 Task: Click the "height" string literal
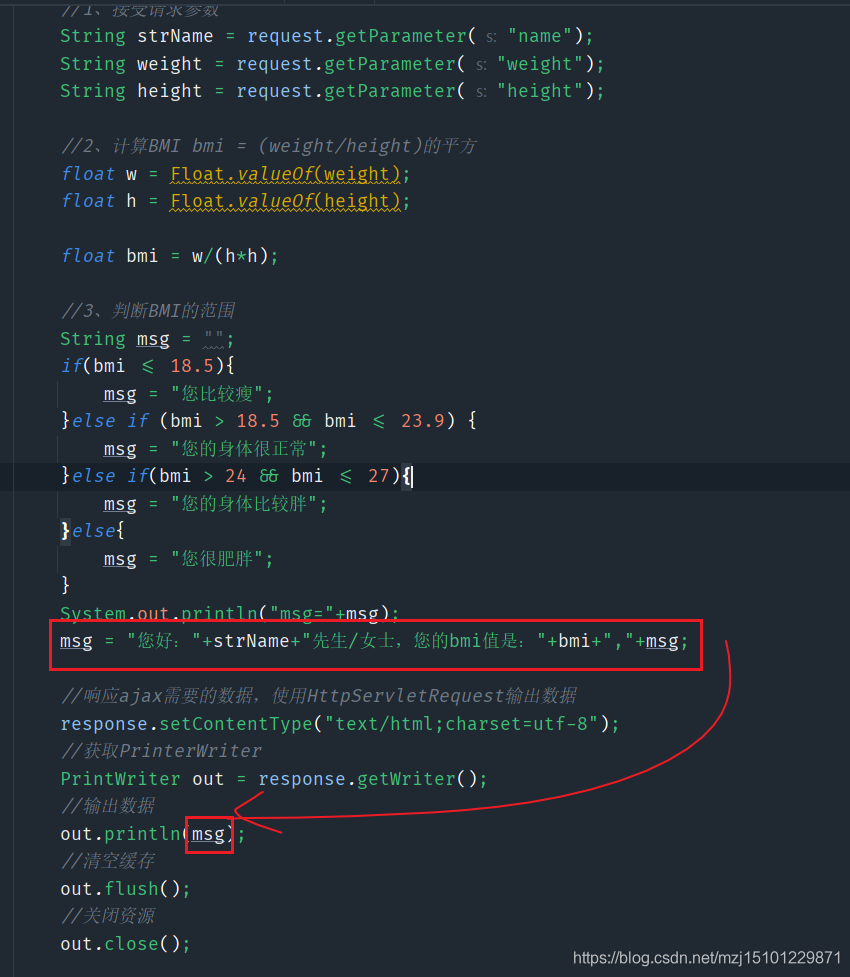(540, 91)
